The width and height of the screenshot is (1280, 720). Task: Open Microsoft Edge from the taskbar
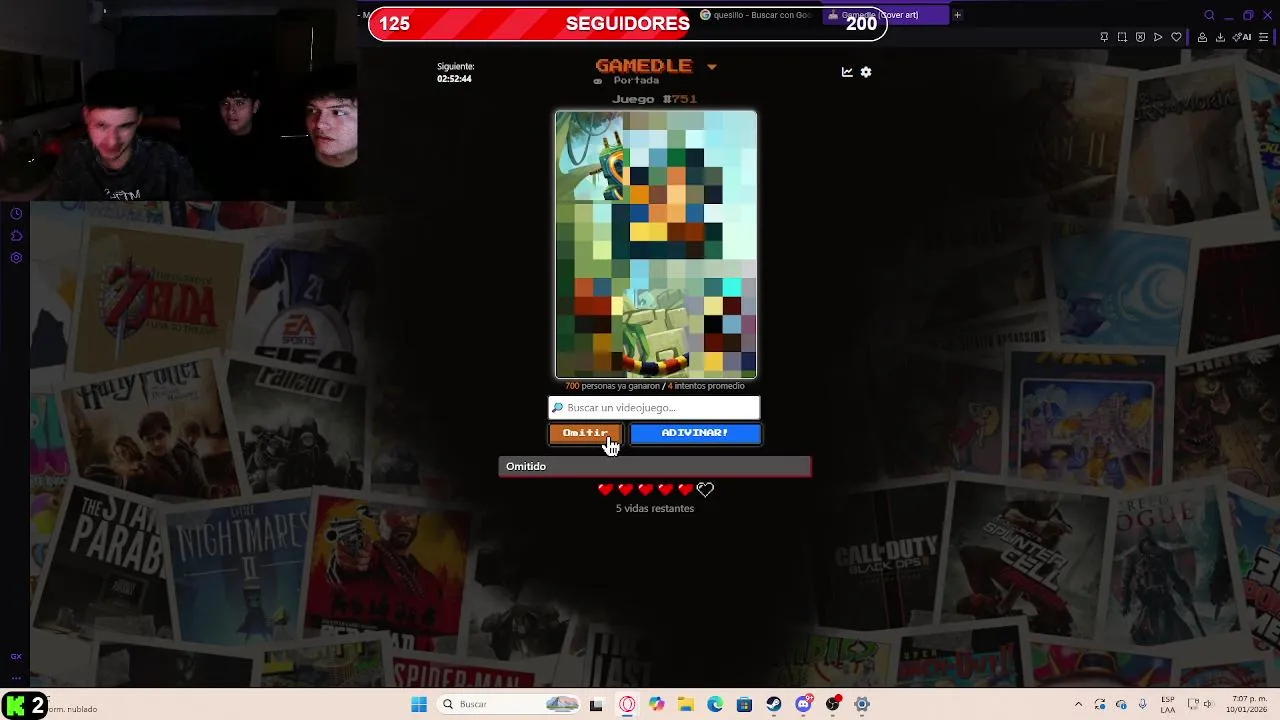715,704
